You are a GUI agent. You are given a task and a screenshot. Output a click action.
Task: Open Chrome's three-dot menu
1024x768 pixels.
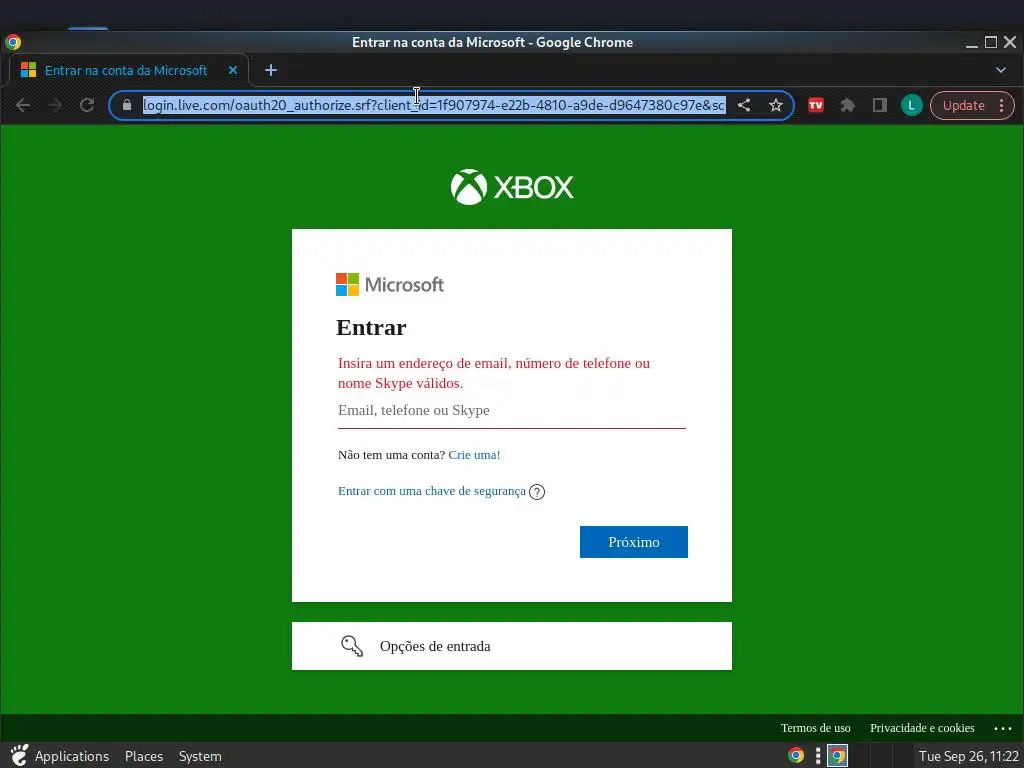pyautogui.click(x=1002, y=105)
